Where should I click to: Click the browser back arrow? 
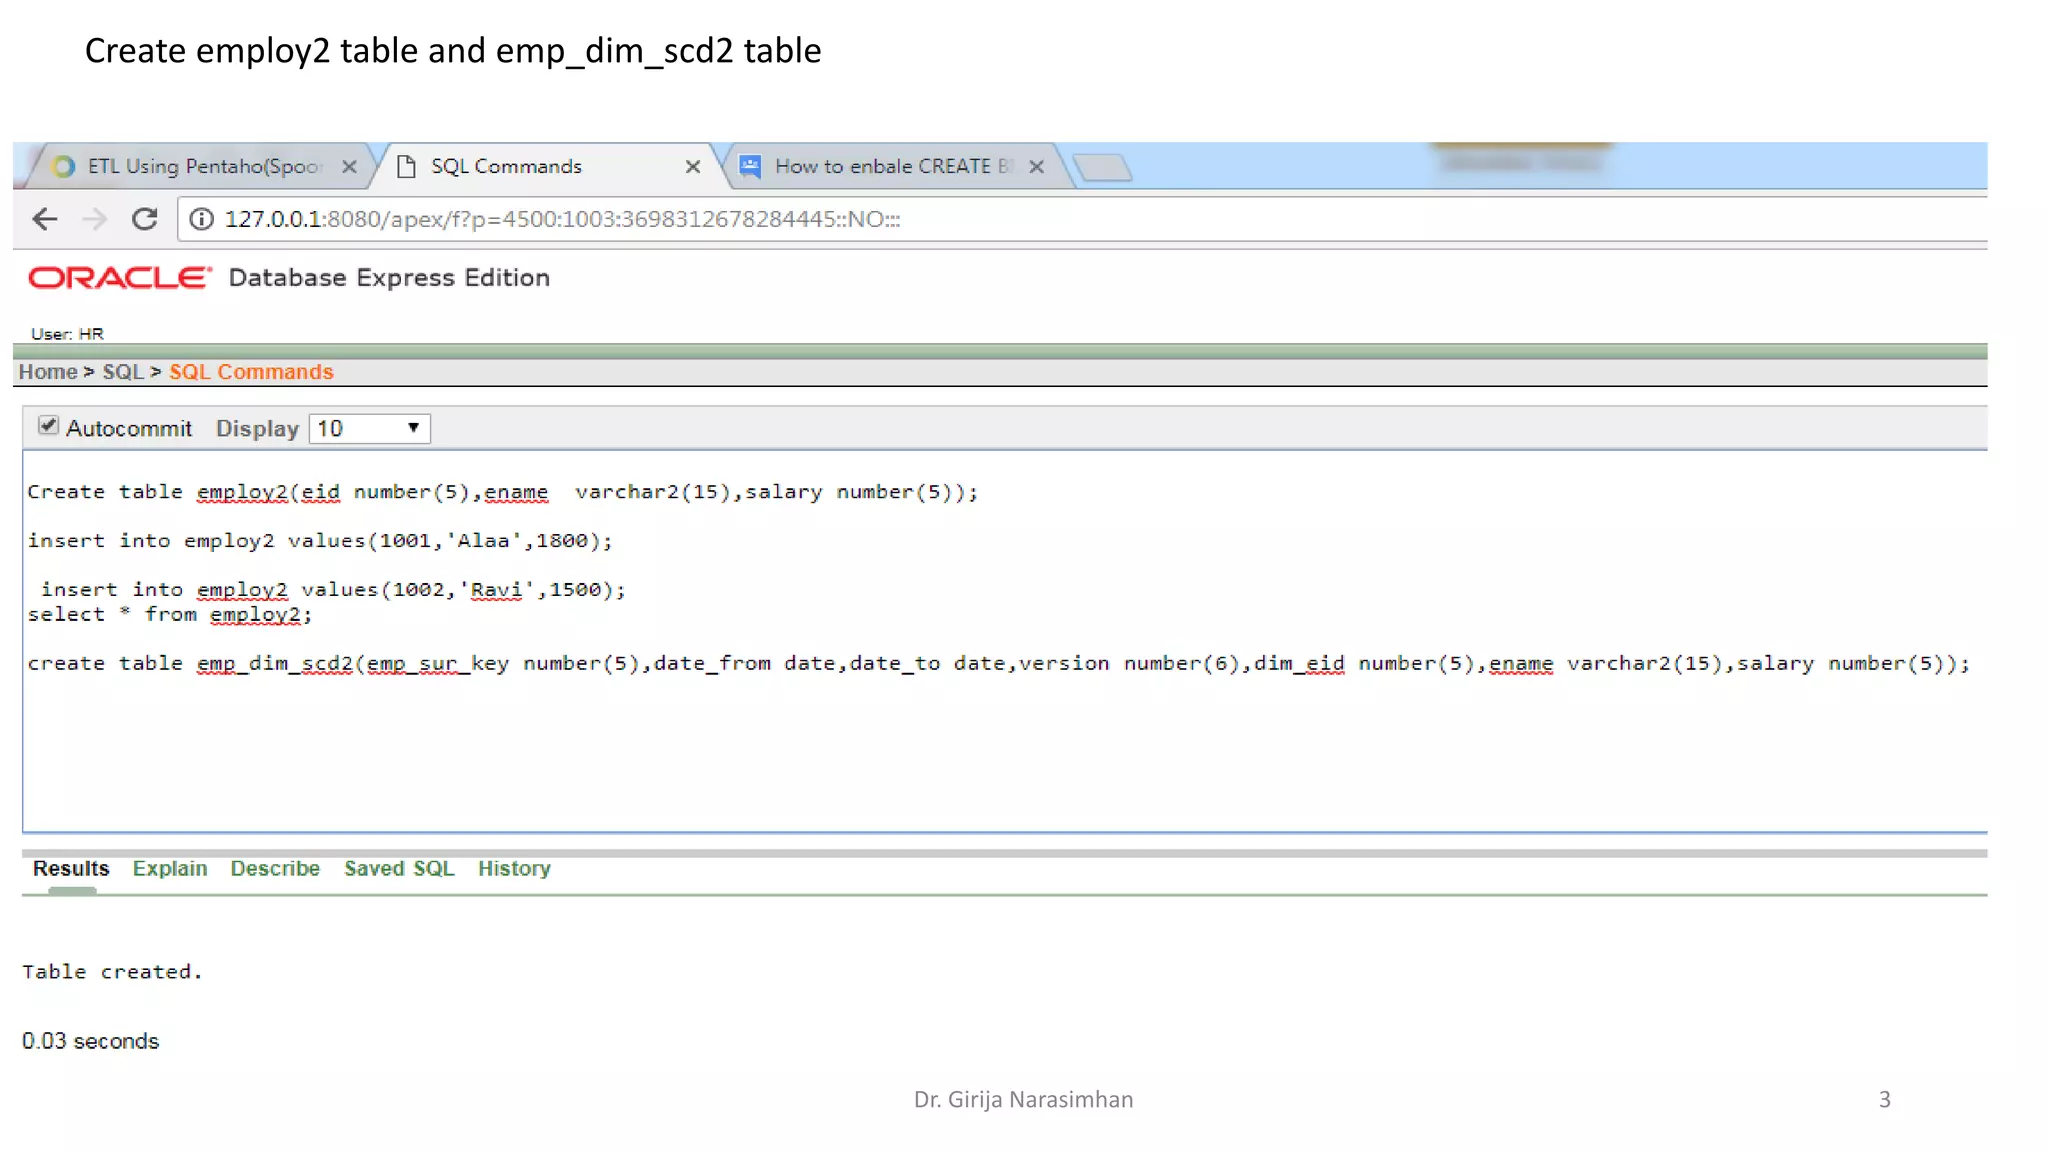(x=45, y=219)
